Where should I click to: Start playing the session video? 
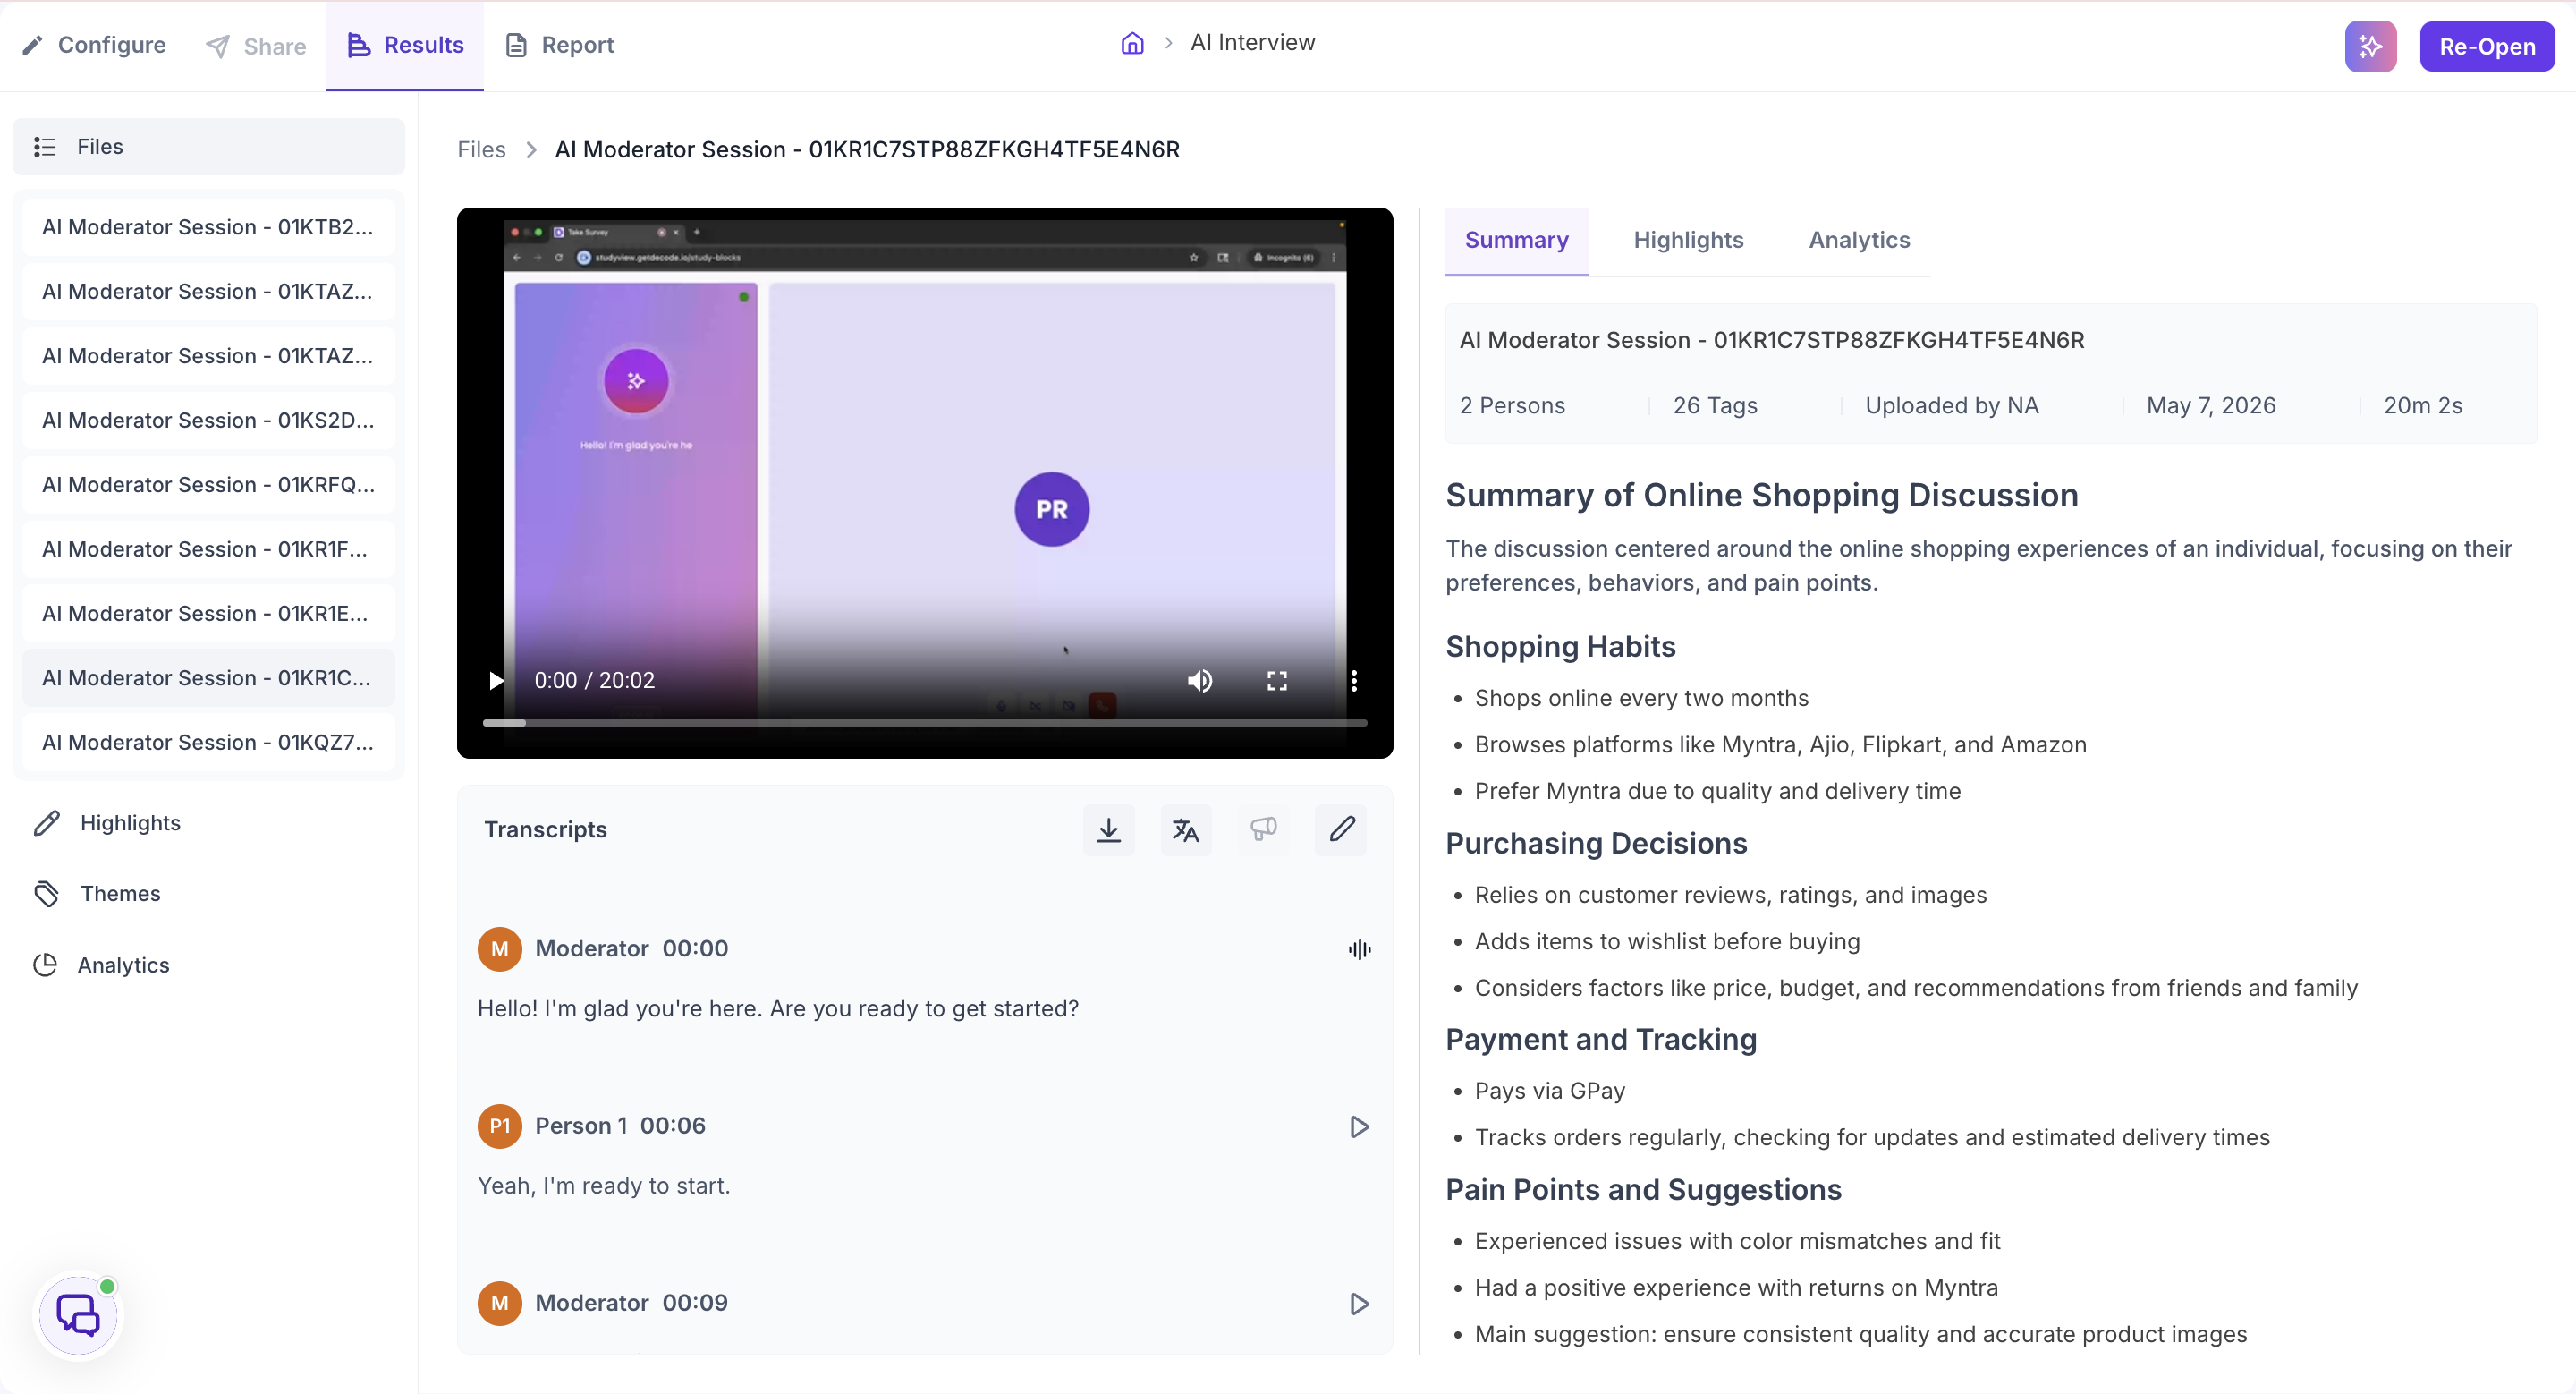[x=496, y=681]
